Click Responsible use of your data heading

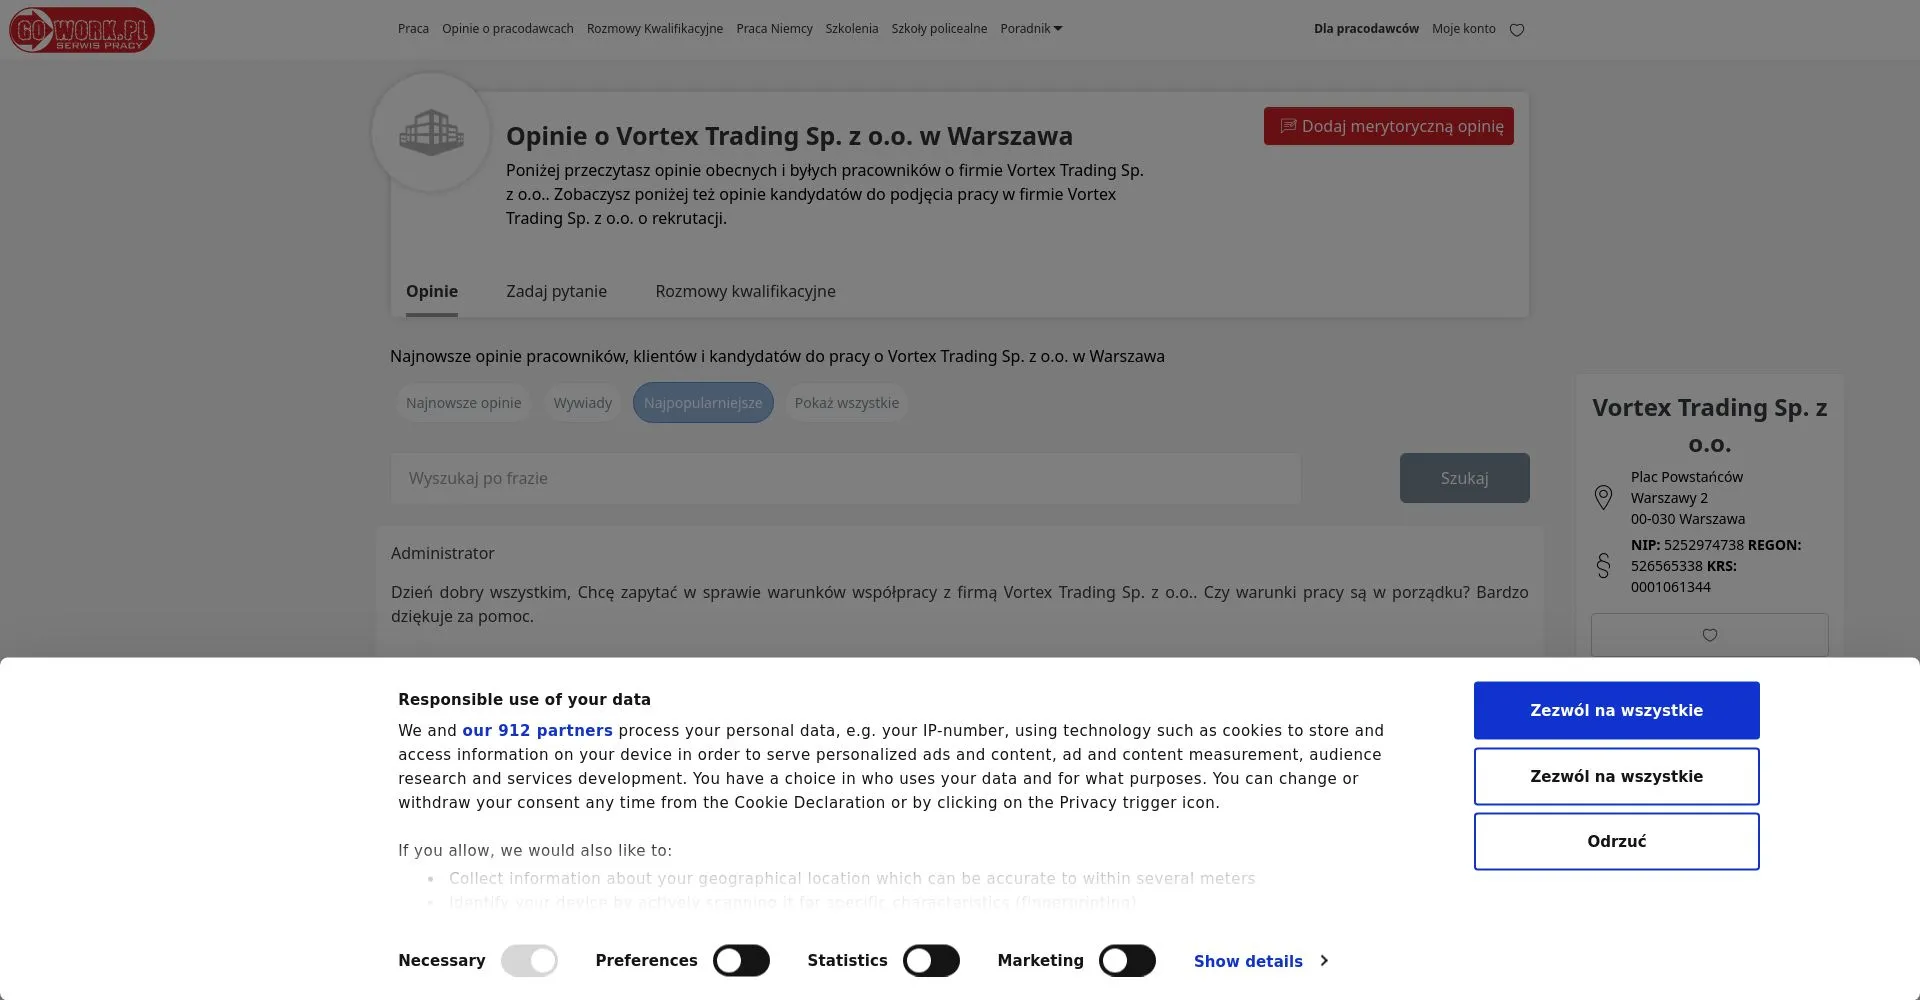(524, 700)
